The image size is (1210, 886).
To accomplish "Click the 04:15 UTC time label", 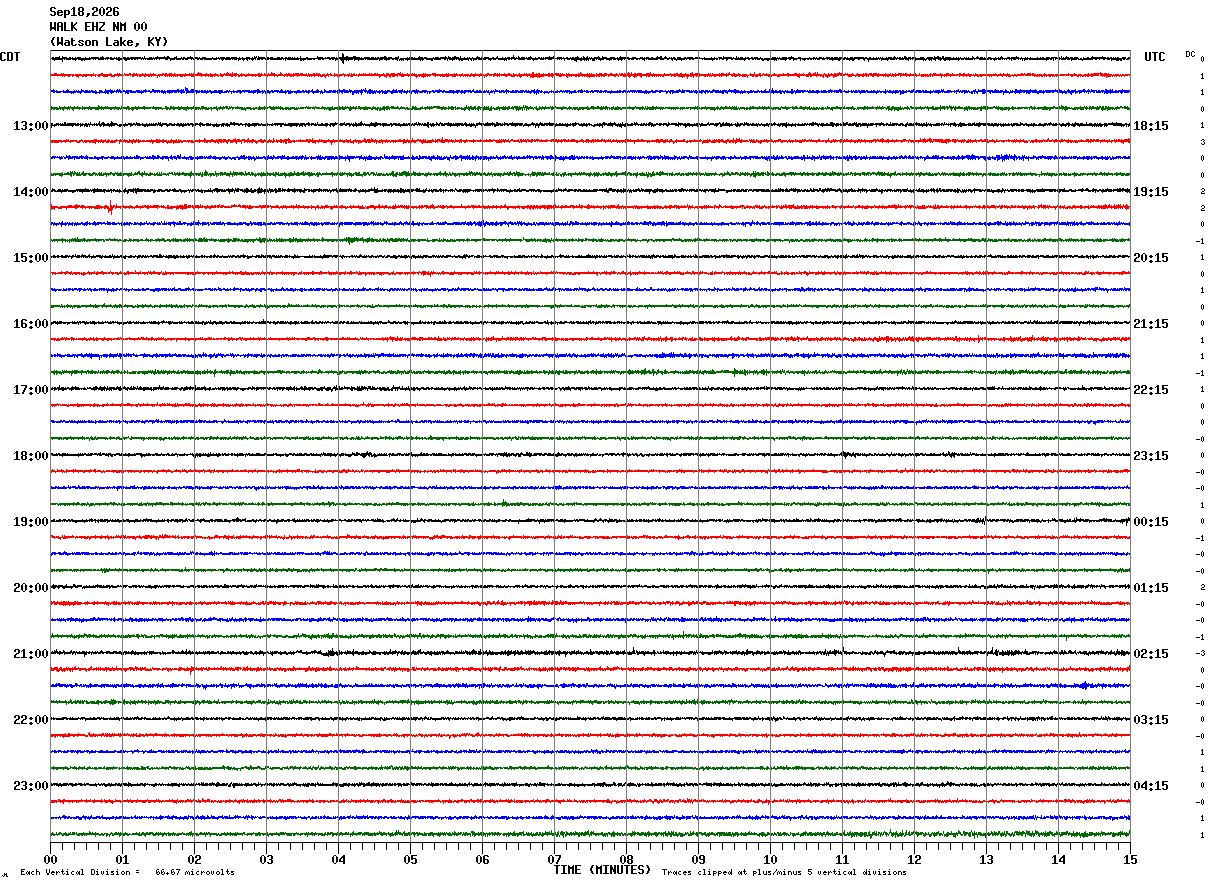I will pos(1151,786).
